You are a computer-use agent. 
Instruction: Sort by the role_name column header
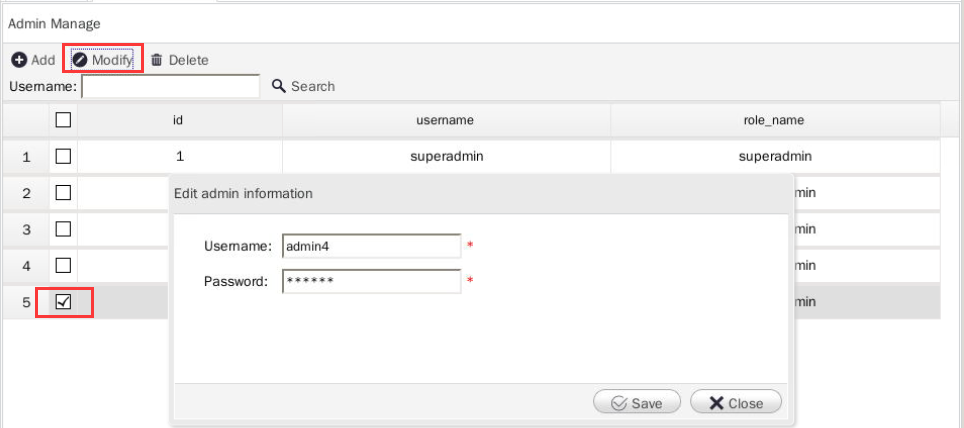click(775, 120)
